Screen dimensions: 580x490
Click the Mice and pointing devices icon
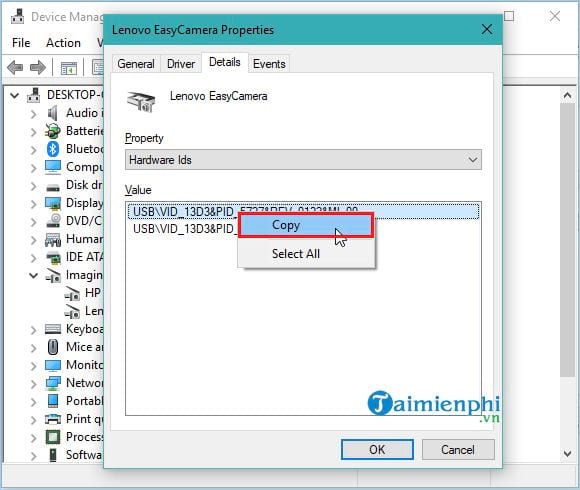point(53,347)
